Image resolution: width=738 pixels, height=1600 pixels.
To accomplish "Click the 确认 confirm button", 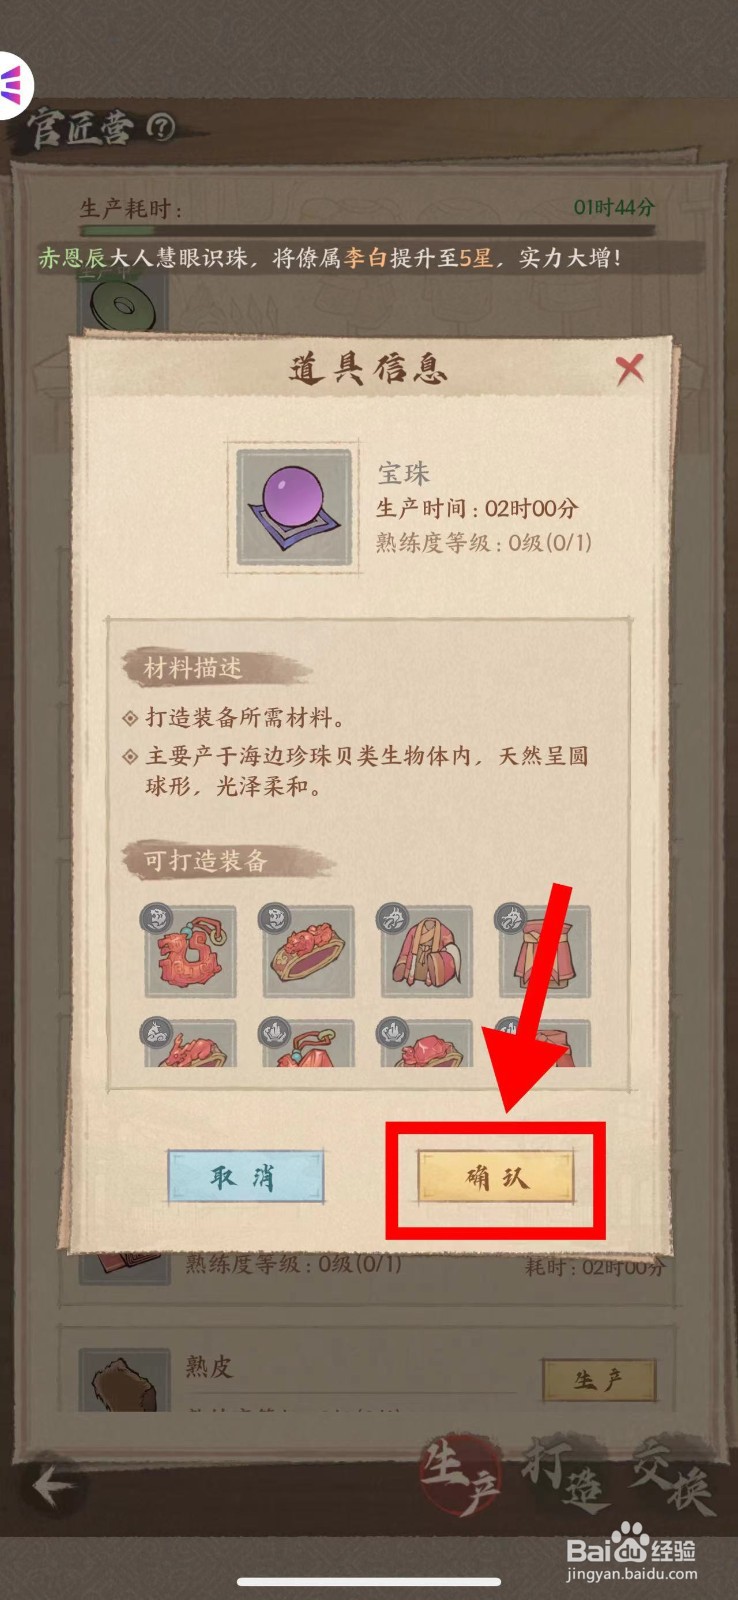I will pyautogui.click(x=496, y=1177).
